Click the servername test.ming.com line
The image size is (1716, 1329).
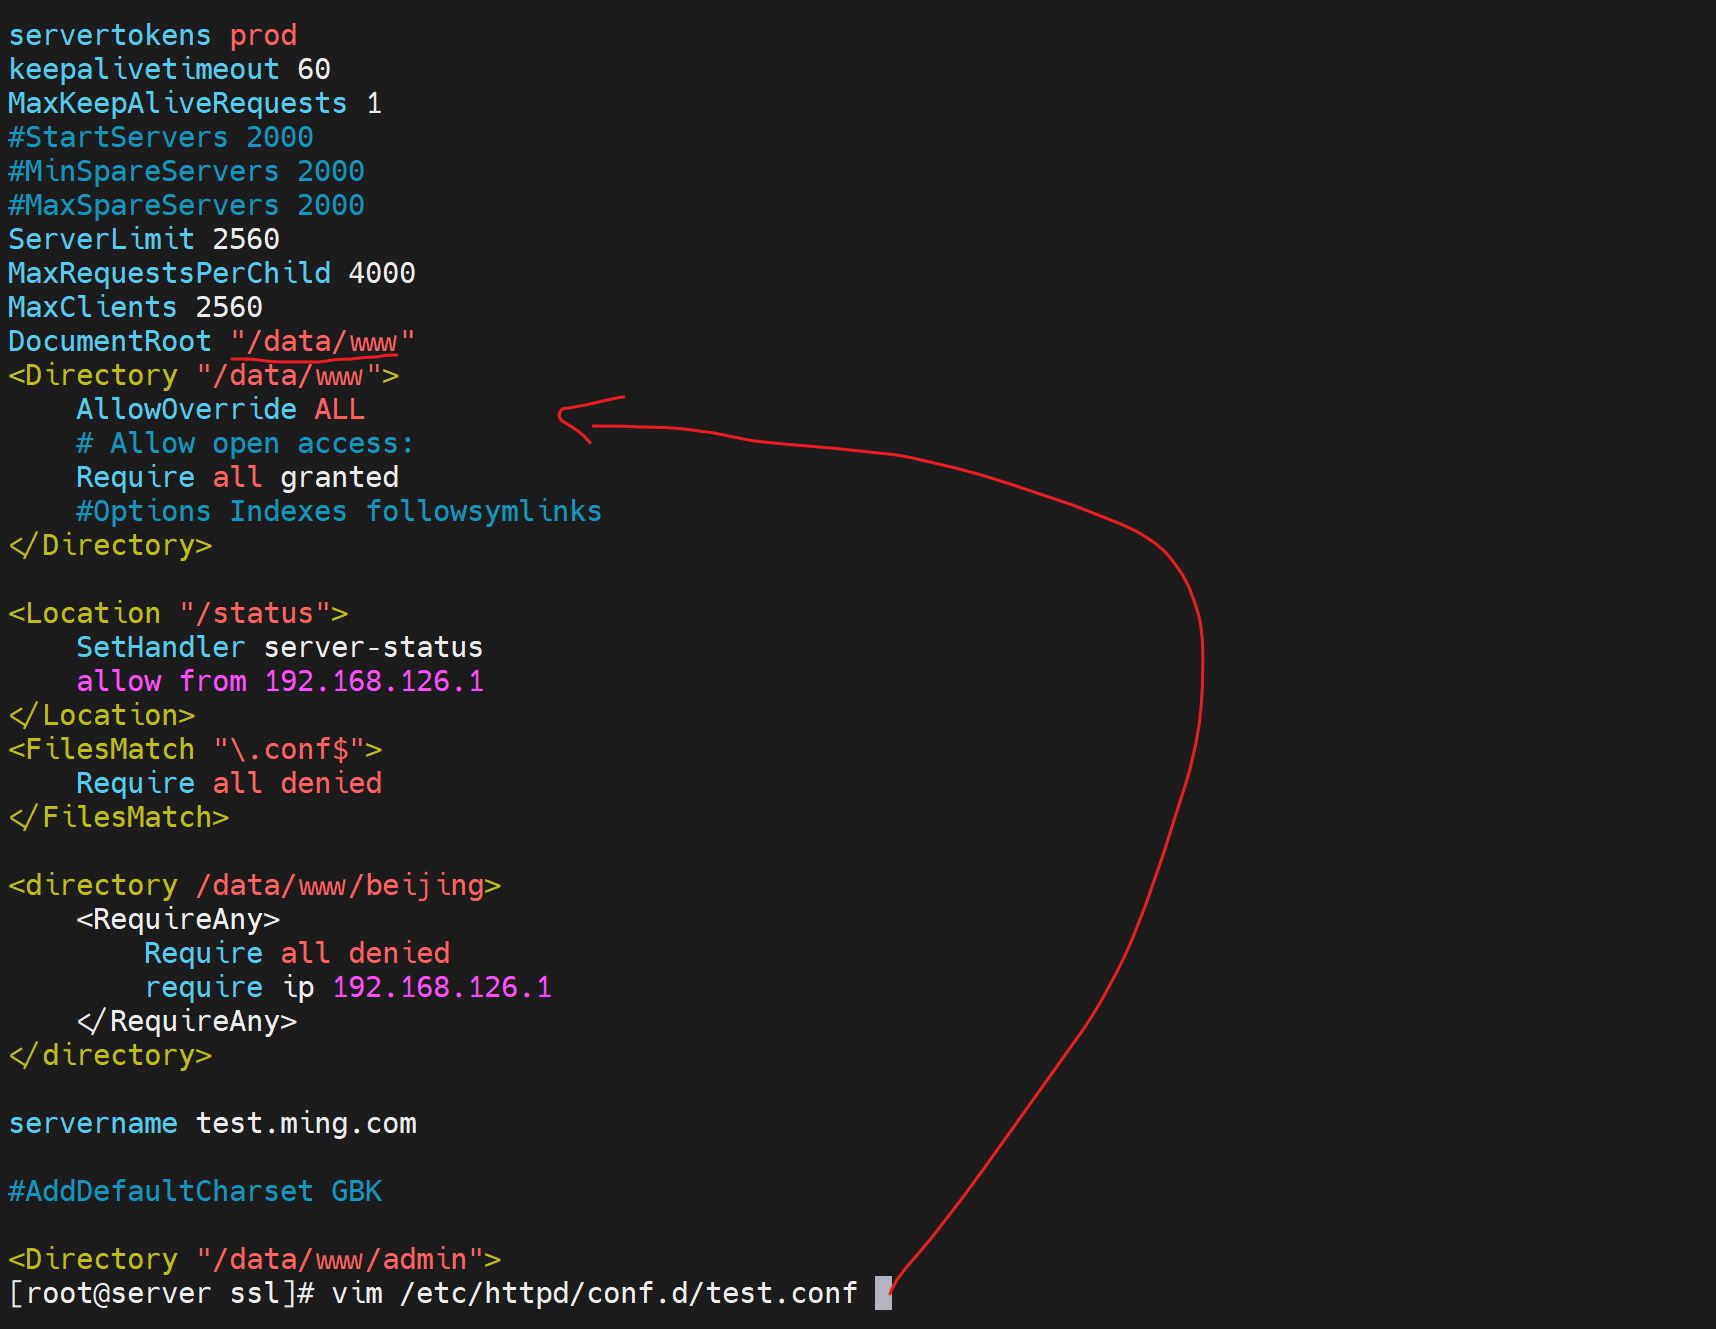click(x=212, y=1123)
